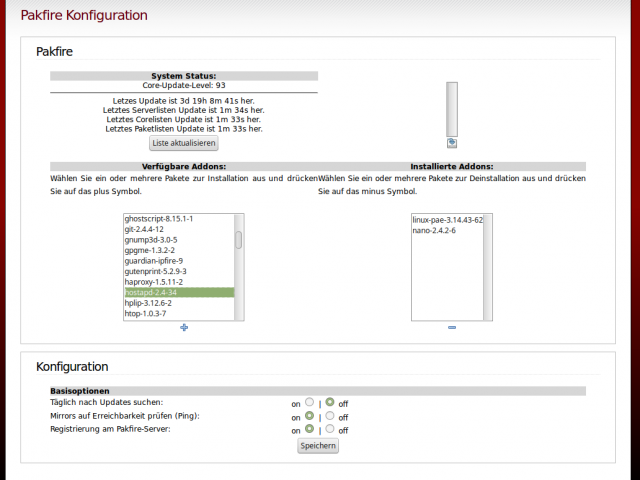Select gutenprint-5.2.9-3 package
Screen dimensions: 640x480
pyautogui.click(x=179, y=271)
